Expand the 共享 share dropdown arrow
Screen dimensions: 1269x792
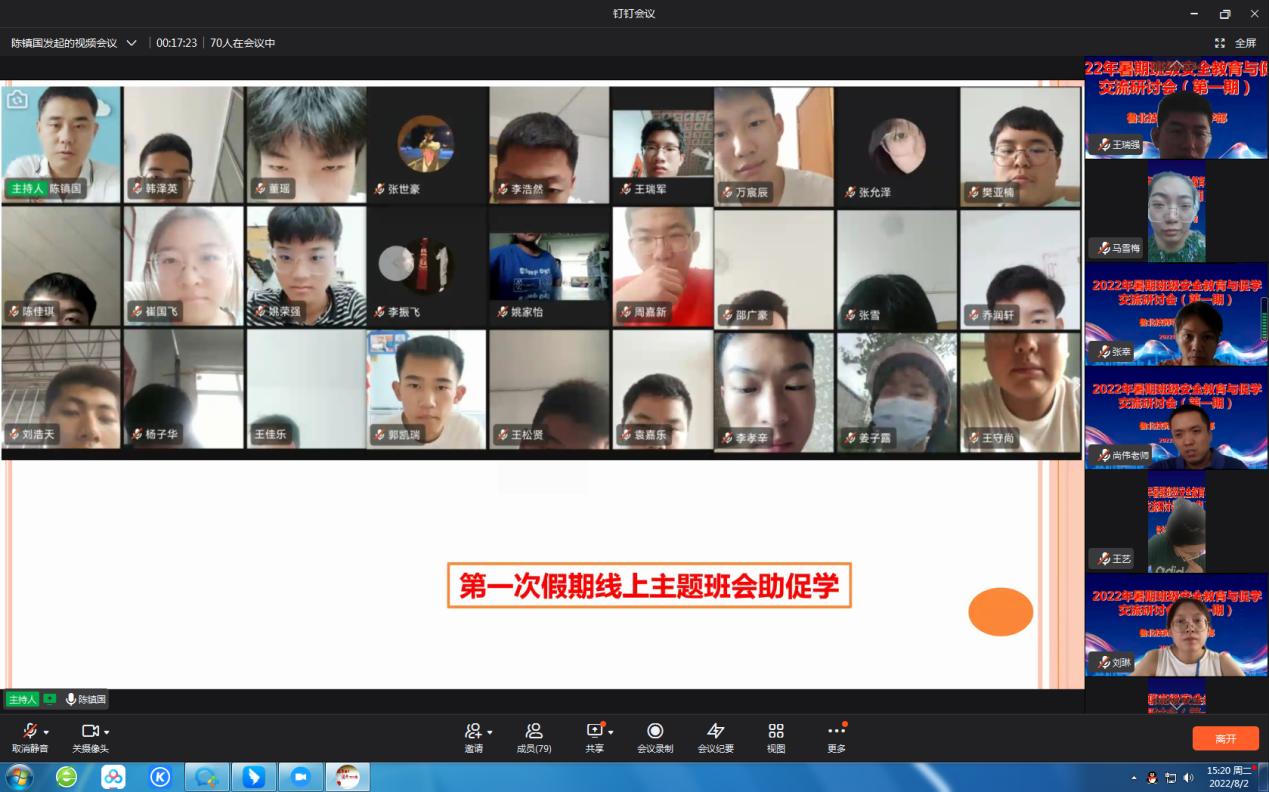pyautogui.click(x=611, y=732)
